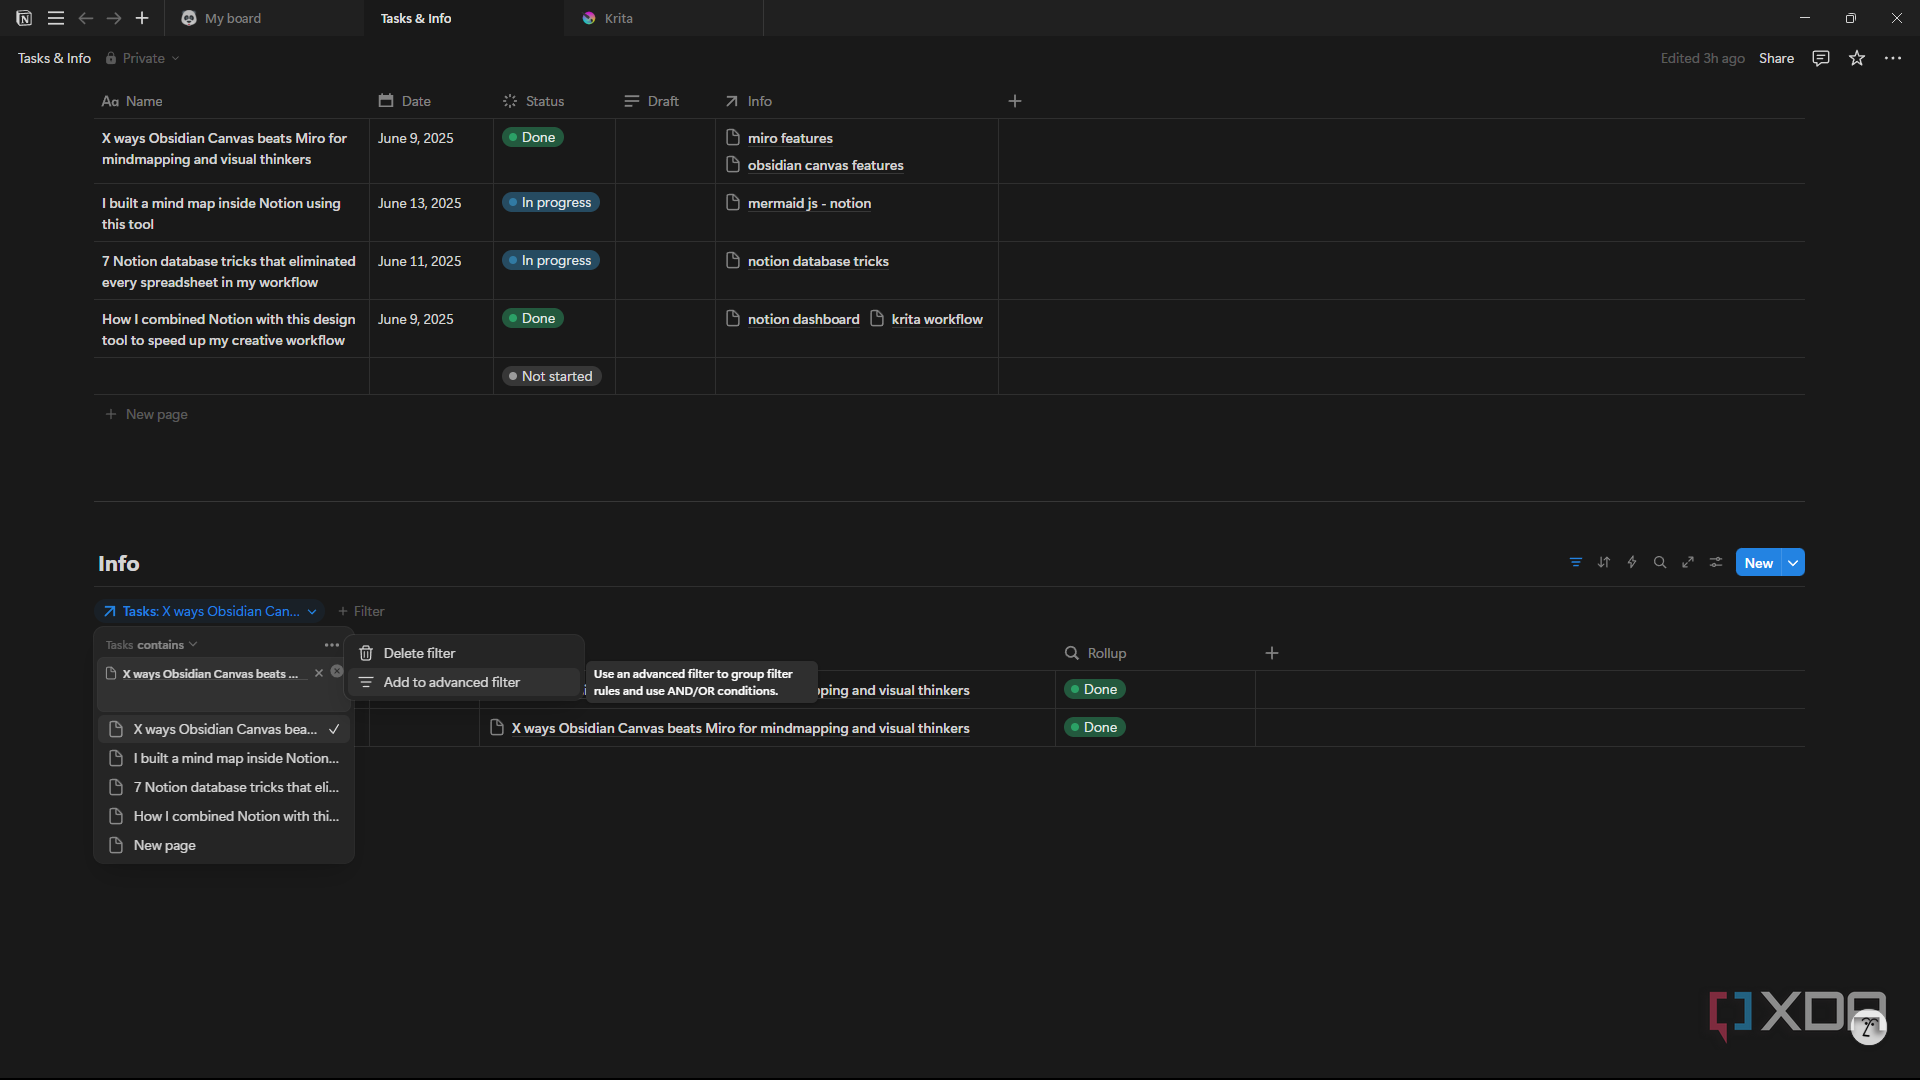Screen dimensions: 1920x1080
Task: Click the Share button
Action: click(x=1776, y=58)
